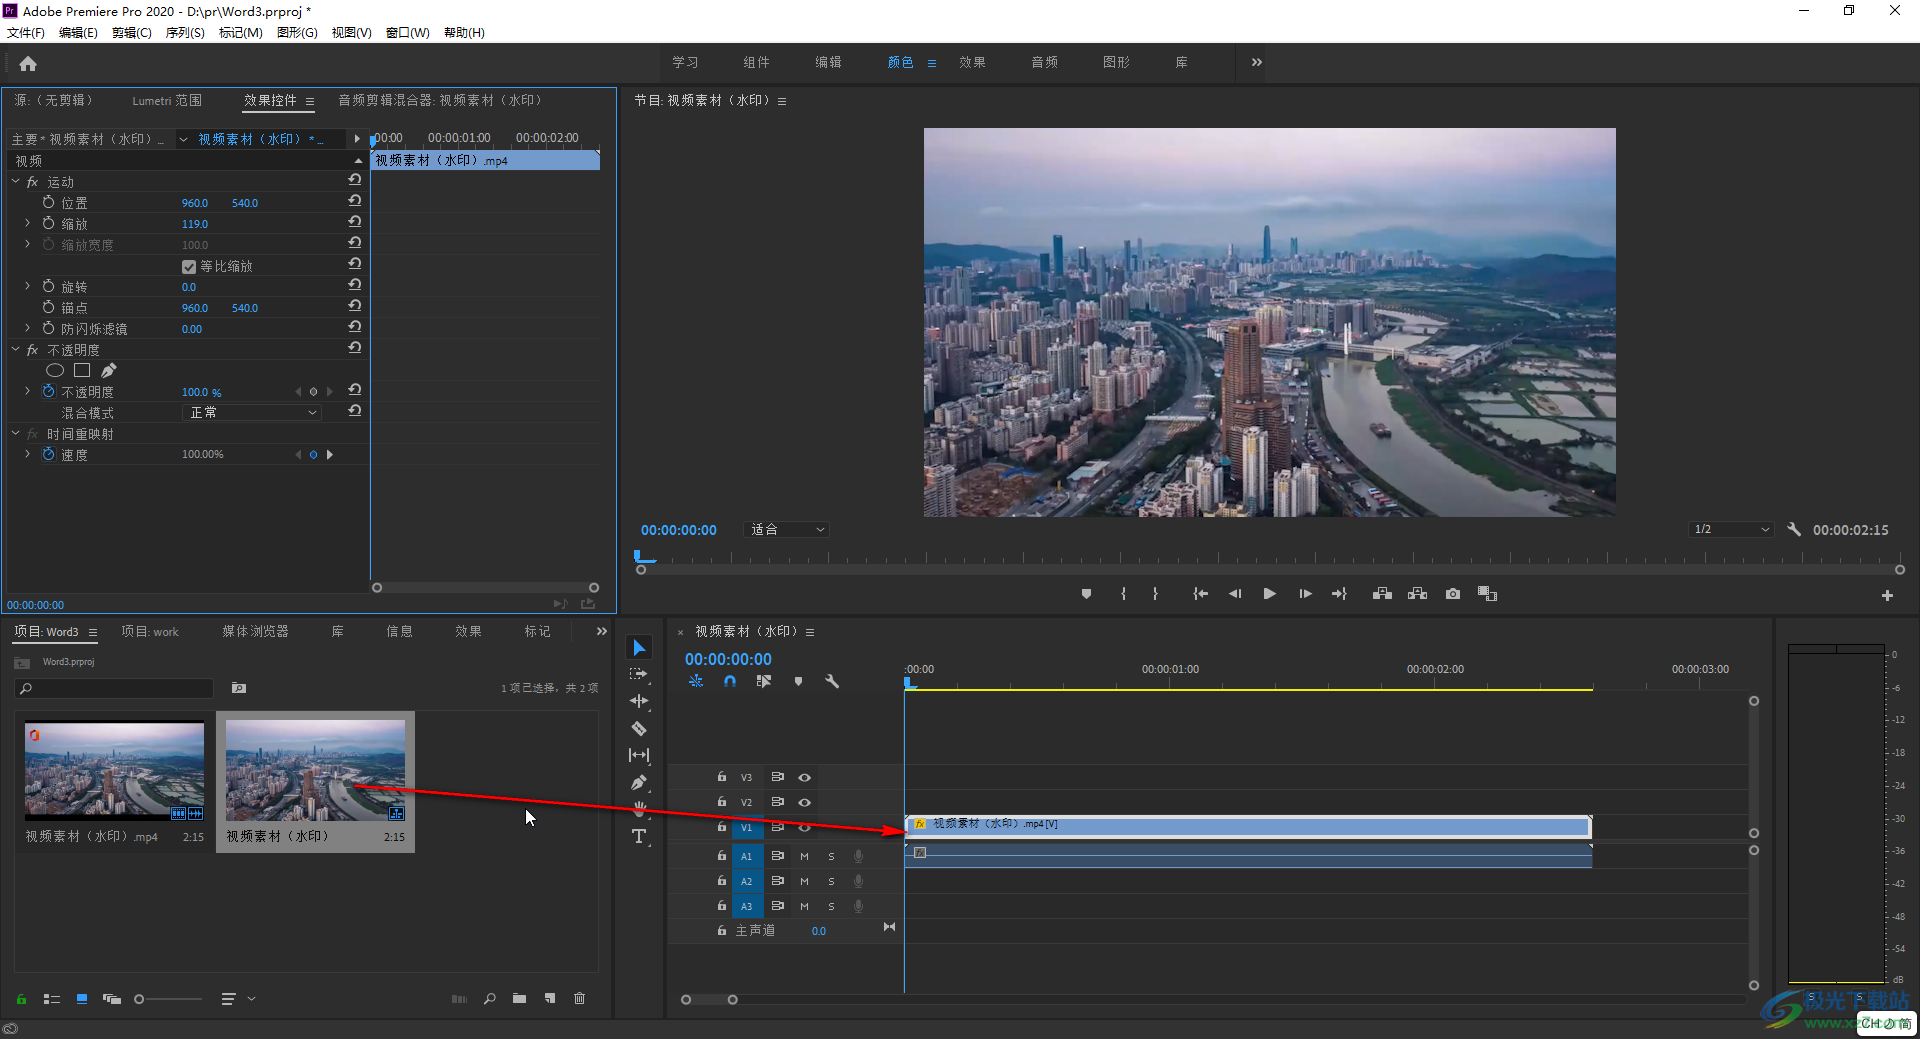Mute track A1
The image size is (1920, 1039).
click(804, 856)
